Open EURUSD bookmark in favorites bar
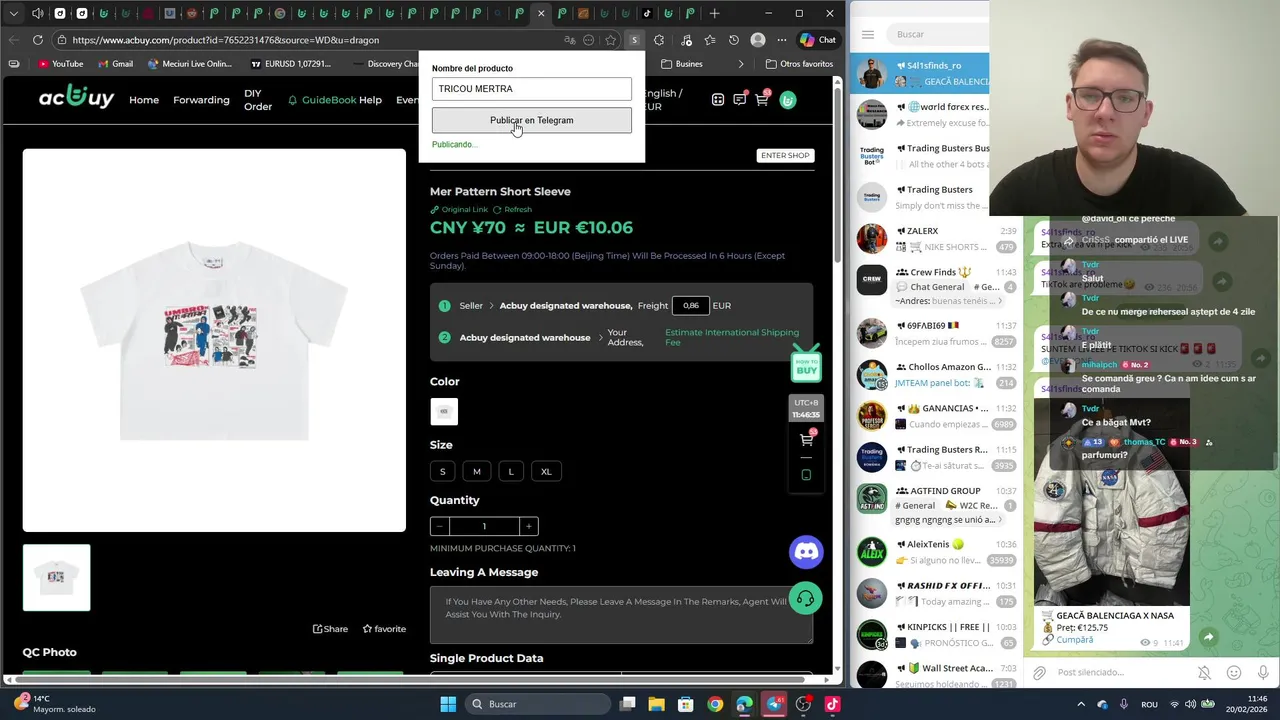 pyautogui.click(x=291, y=64)
